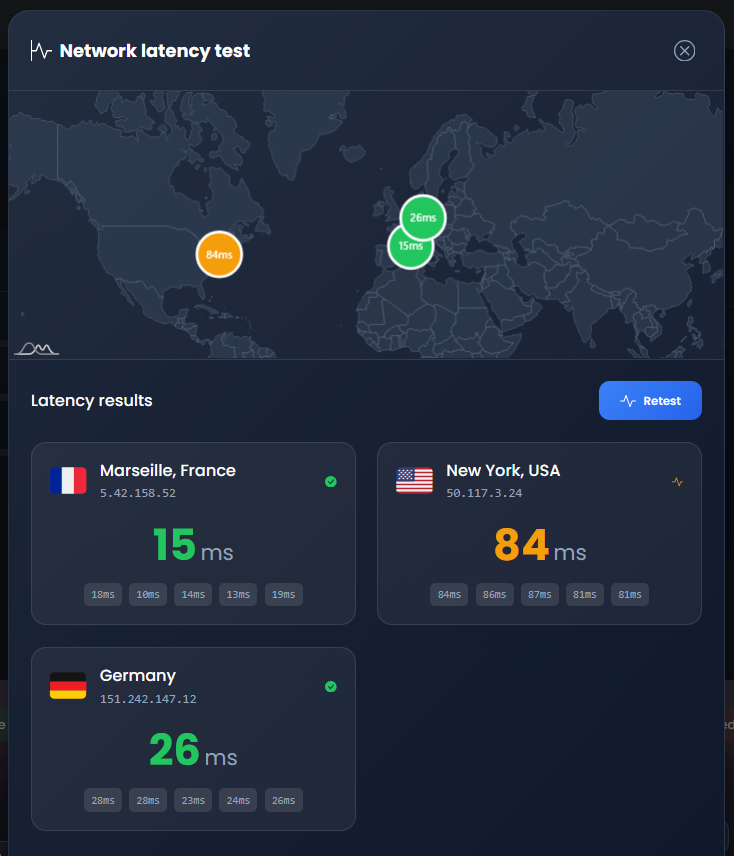Click the green check icon on Marseille card
The width and height of the screenshot is (734, 856).
(x=331, y=482)
